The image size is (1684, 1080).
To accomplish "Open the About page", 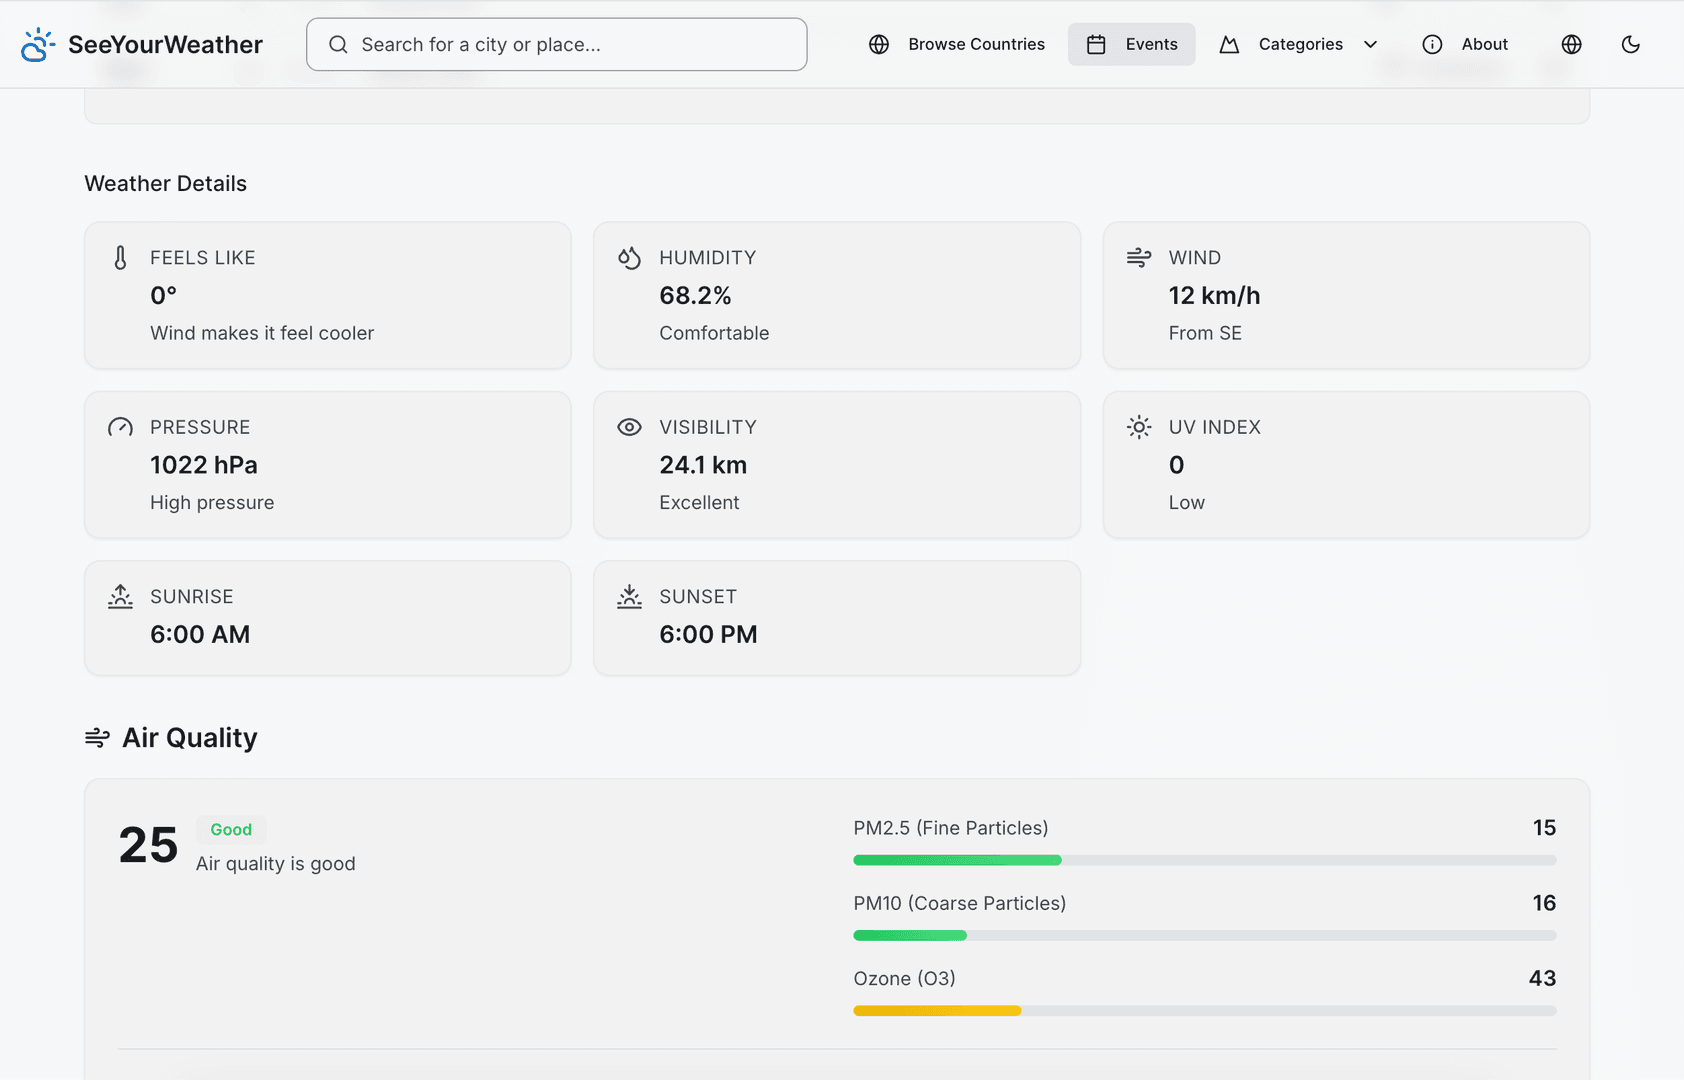I will coord(1464,44).
